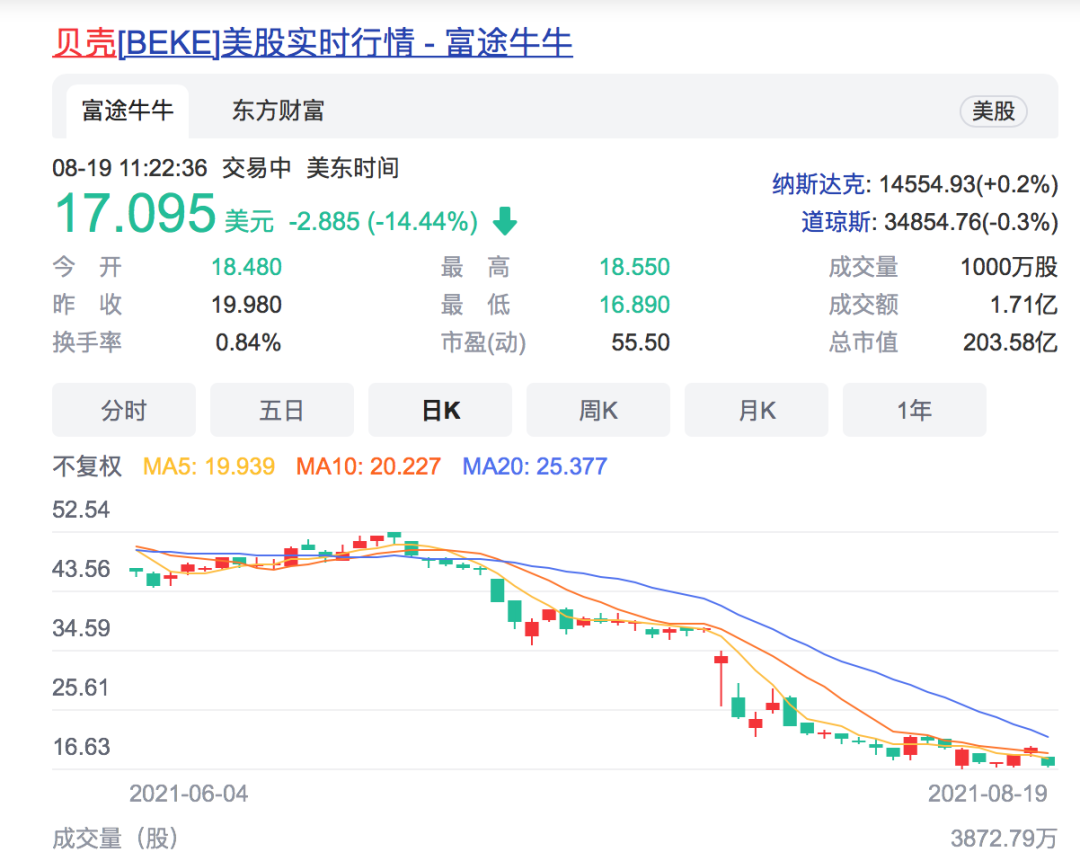Screen dimensions: 1080x852
Task: Open the 月K monthly chart view
Action: pyautogui.click(x=756, y=410)
